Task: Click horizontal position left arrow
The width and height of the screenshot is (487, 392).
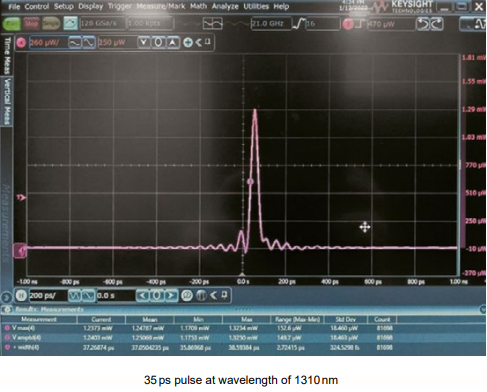Action: tap(143, 295)
